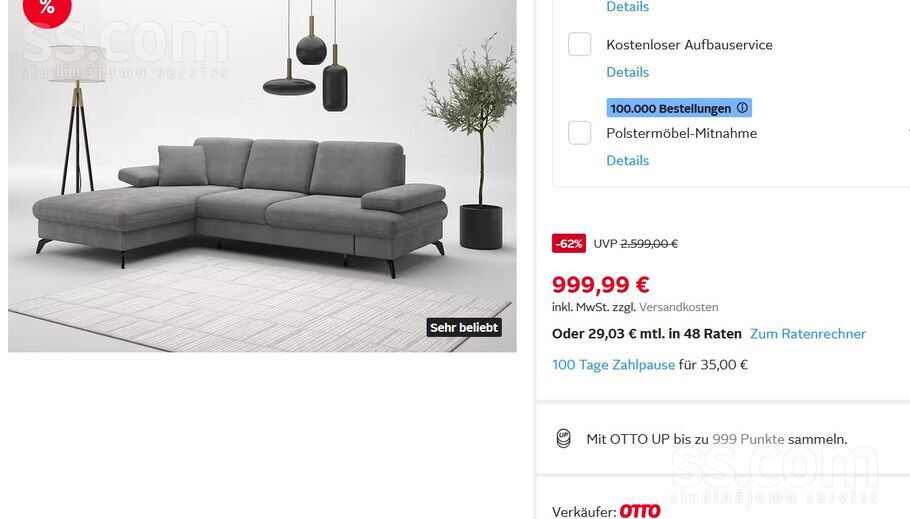Open Details under Polstermöbel-Mitnahme

tap(627, 160)
